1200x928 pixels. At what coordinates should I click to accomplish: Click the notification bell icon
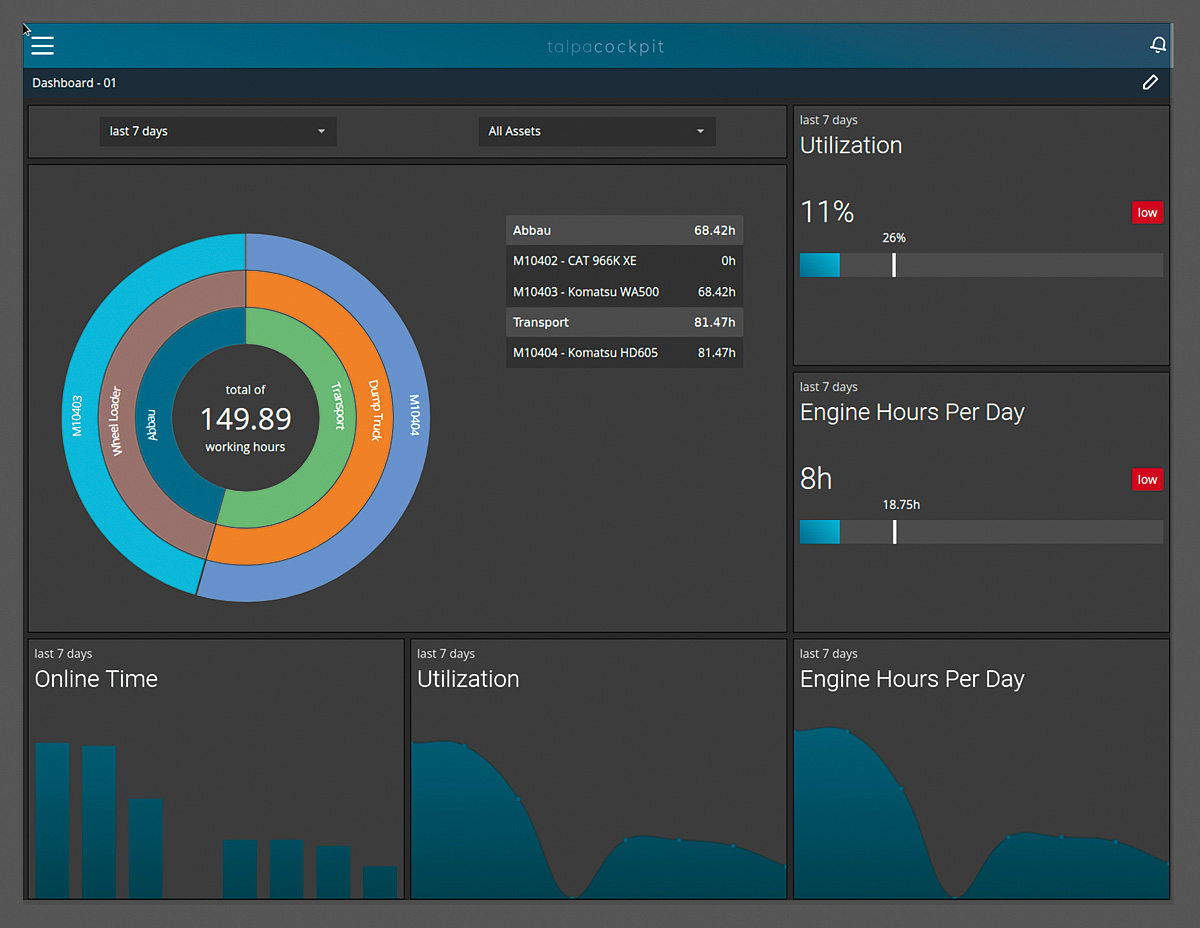[1158, 46]
